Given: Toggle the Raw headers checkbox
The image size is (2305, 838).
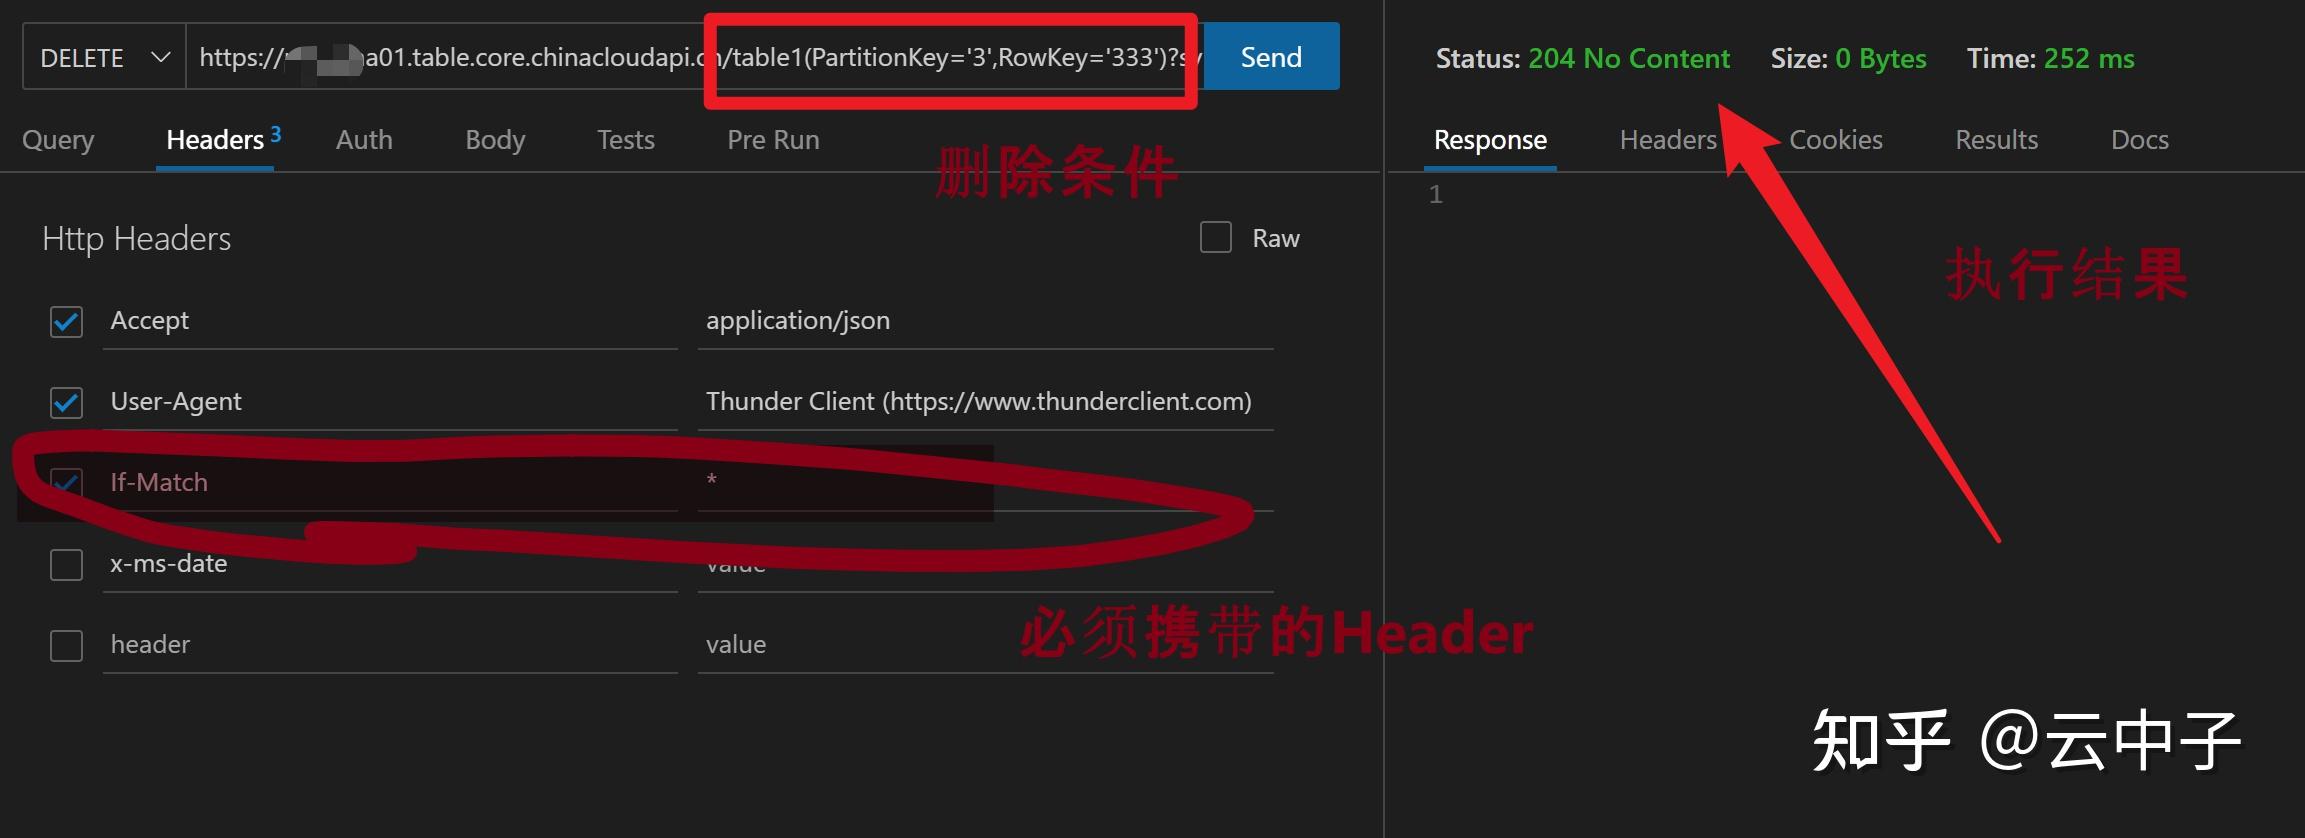Looking at the screenshot, I should (1215, 238).
